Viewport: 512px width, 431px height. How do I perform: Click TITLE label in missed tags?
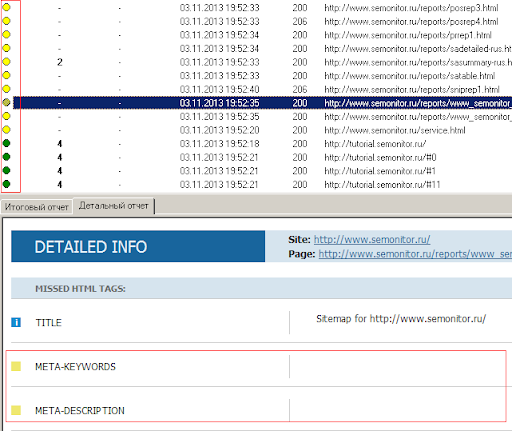(x=49, y=323)
